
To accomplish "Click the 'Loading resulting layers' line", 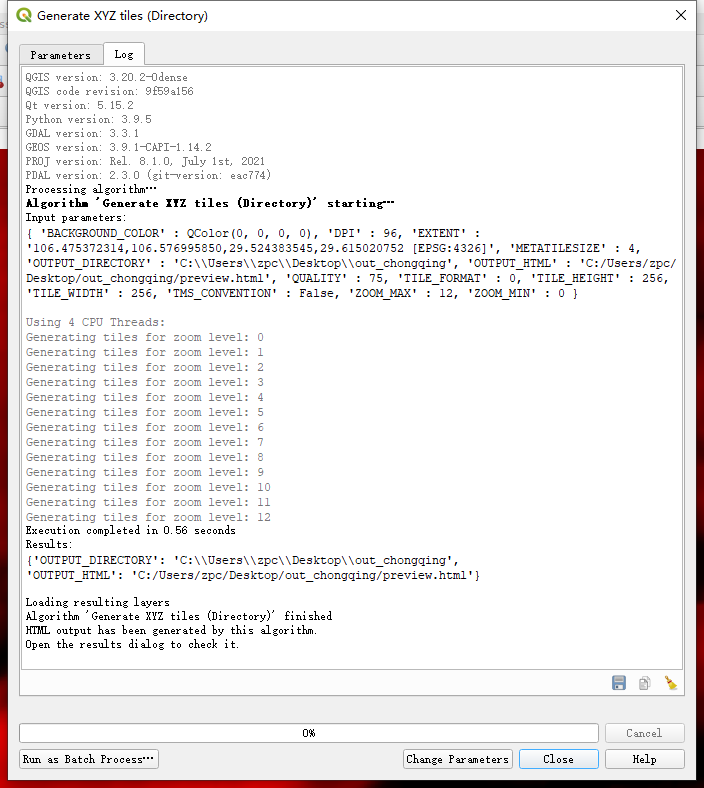I will click(x=97, y=602).
